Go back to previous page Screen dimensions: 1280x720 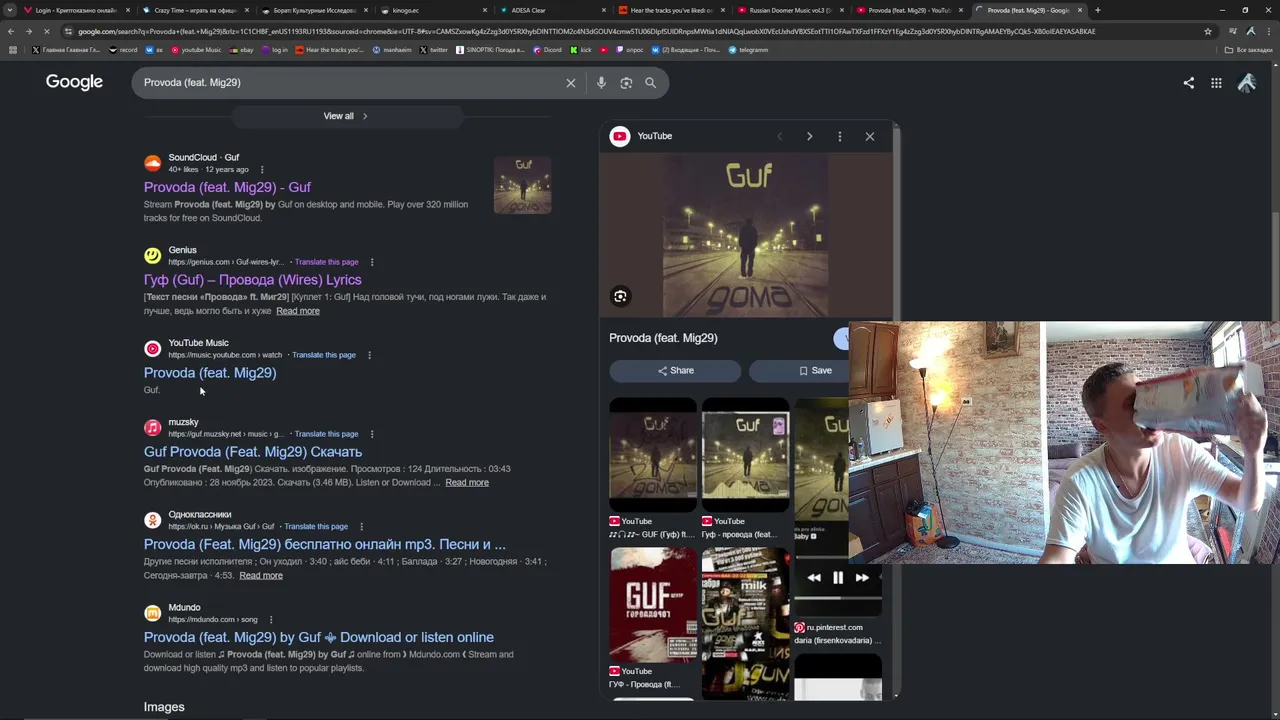[x=11, y=31]
